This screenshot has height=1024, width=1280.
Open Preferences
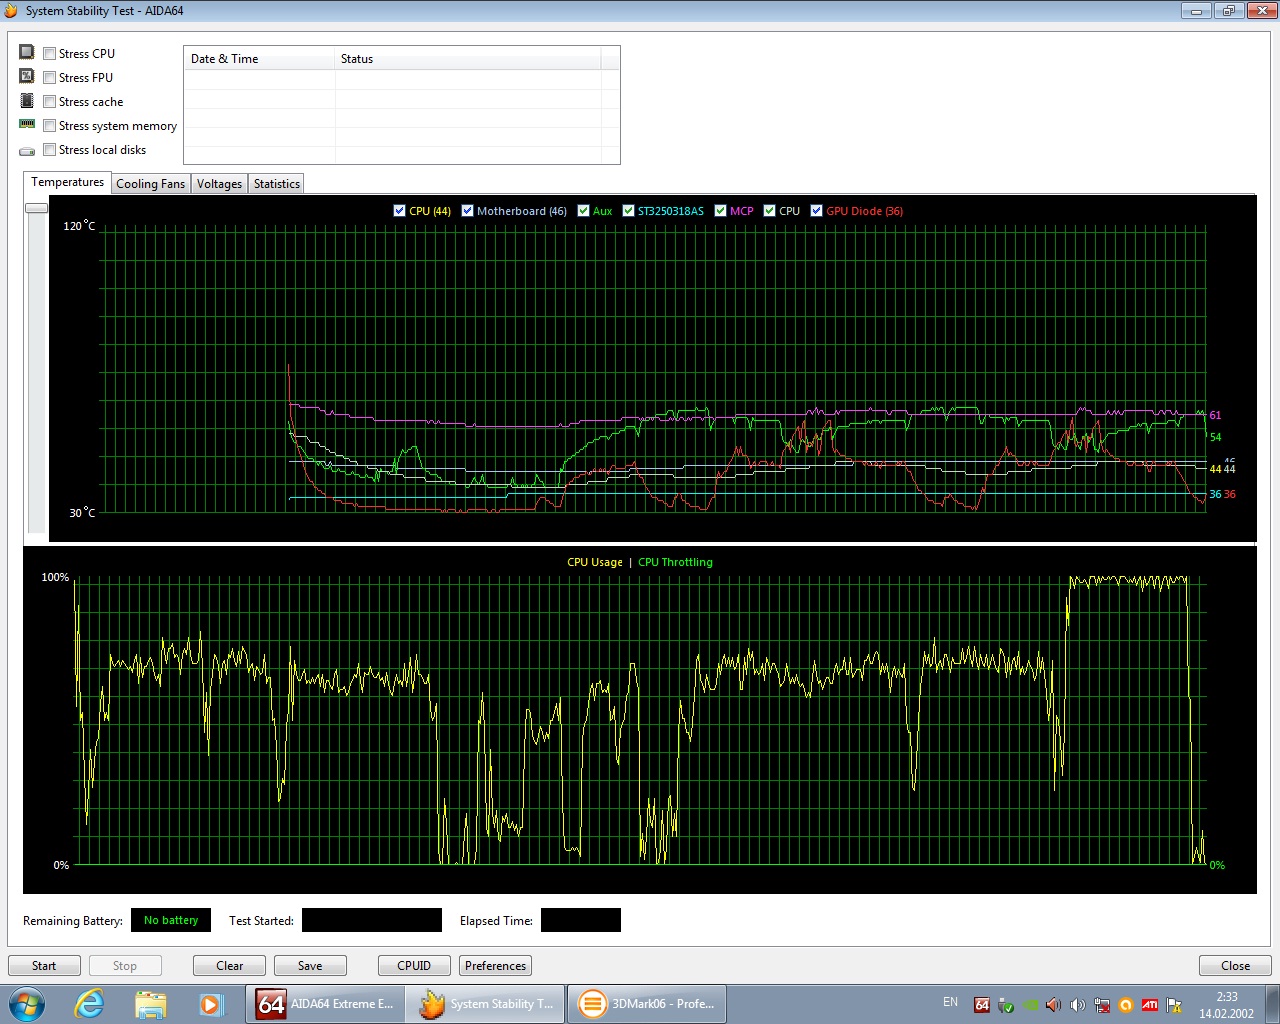pos(495,966)
